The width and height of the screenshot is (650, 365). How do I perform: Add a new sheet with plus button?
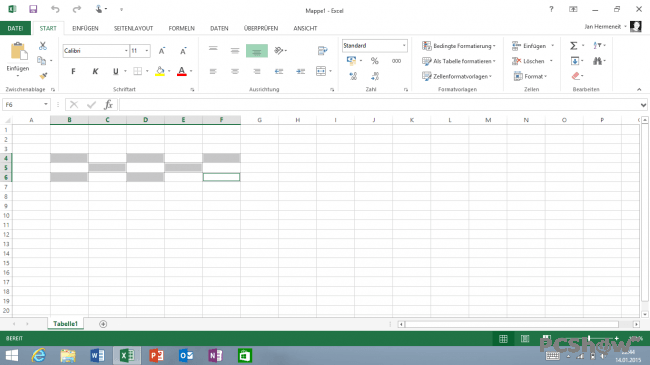coord(103,324)
